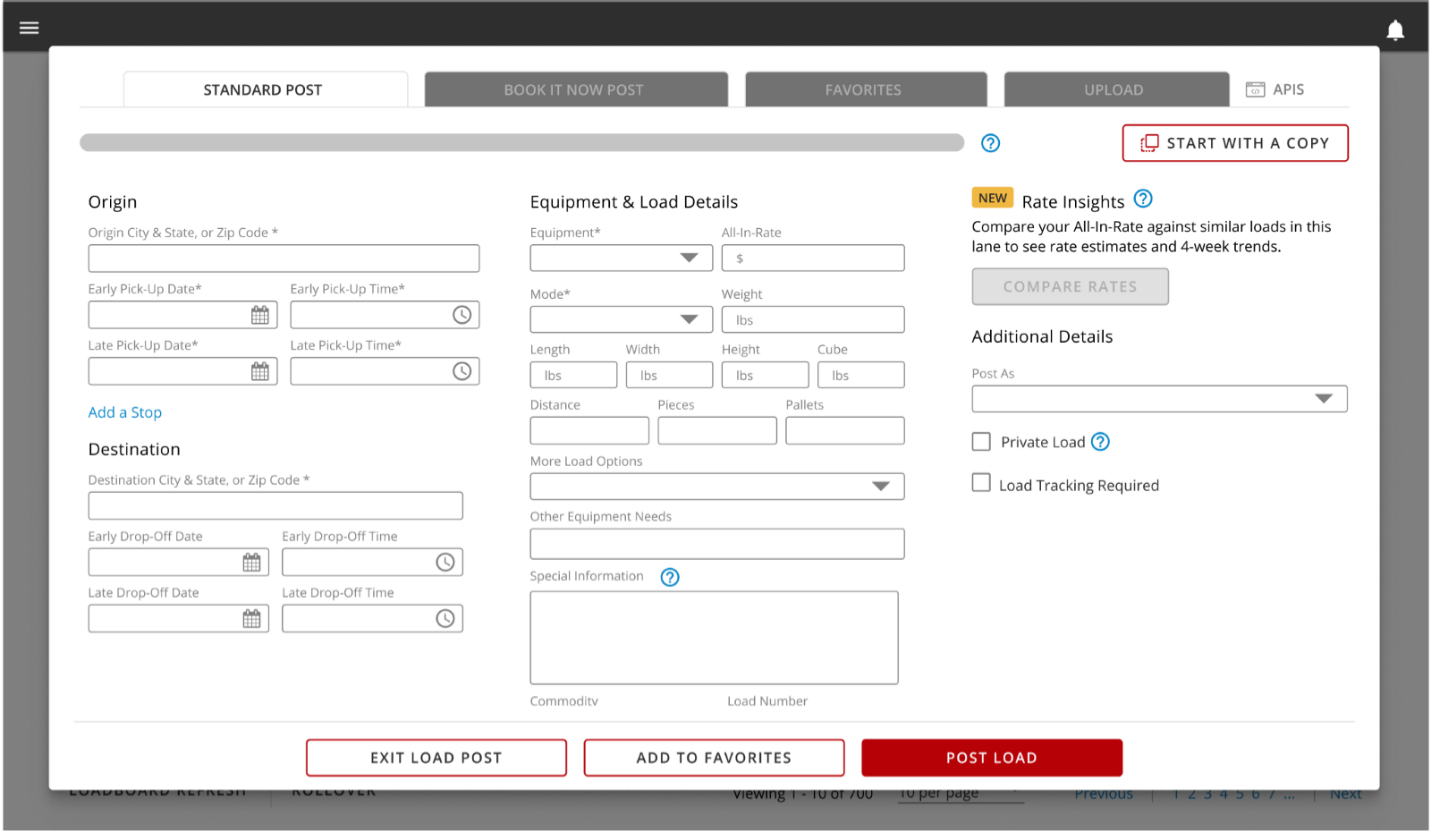
Task: Open Early Pick-Up Time clock icon
Action: pos(461,315)
